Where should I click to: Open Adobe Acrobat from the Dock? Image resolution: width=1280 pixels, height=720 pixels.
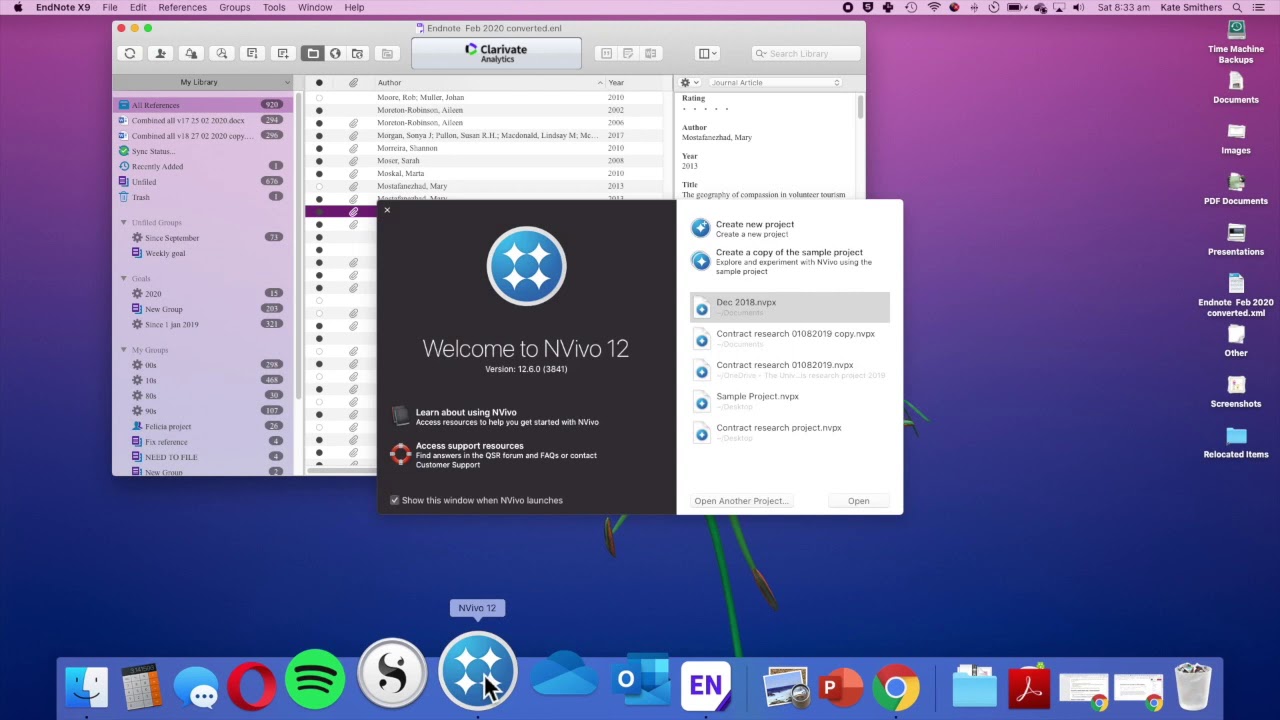1029,686
